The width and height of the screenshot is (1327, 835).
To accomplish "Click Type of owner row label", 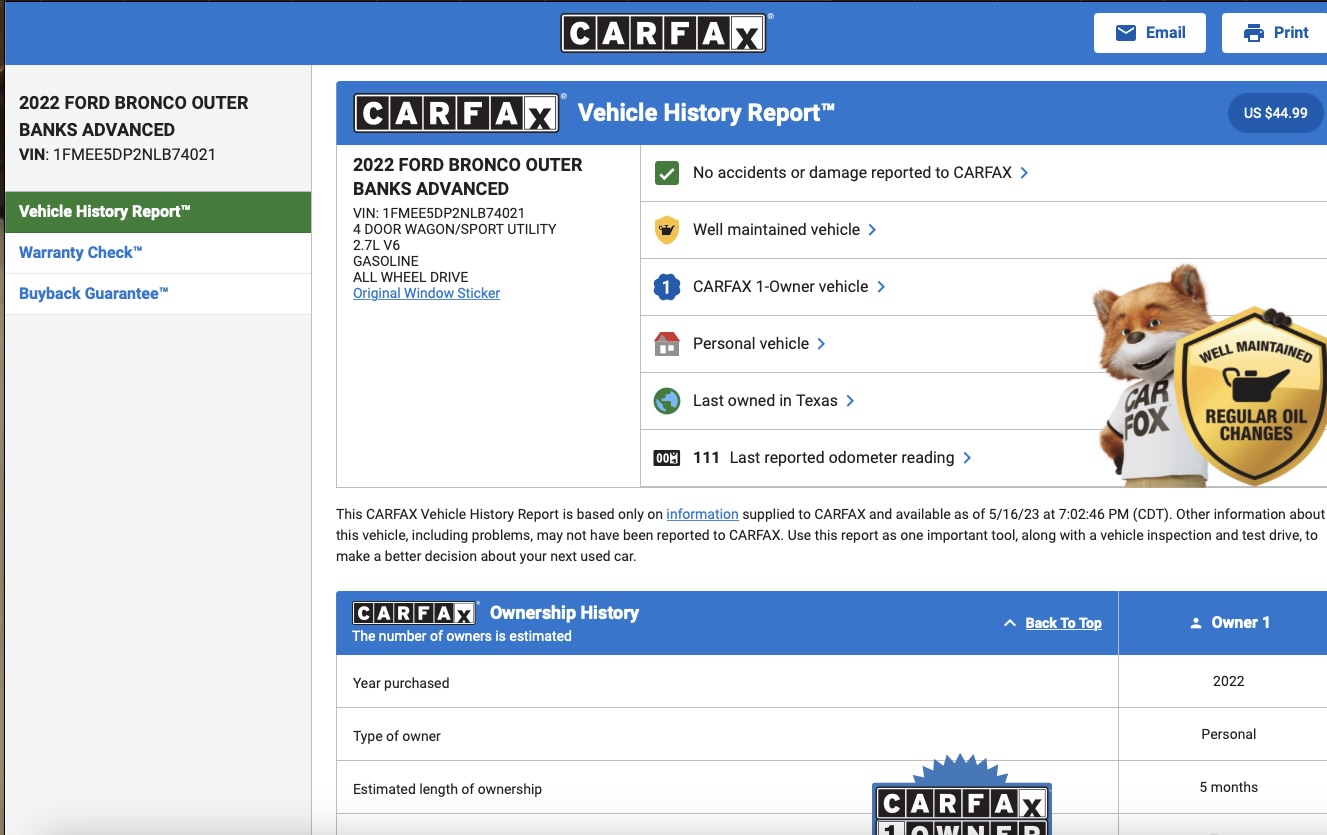I will pyautogui.click(x=397, y=736).
